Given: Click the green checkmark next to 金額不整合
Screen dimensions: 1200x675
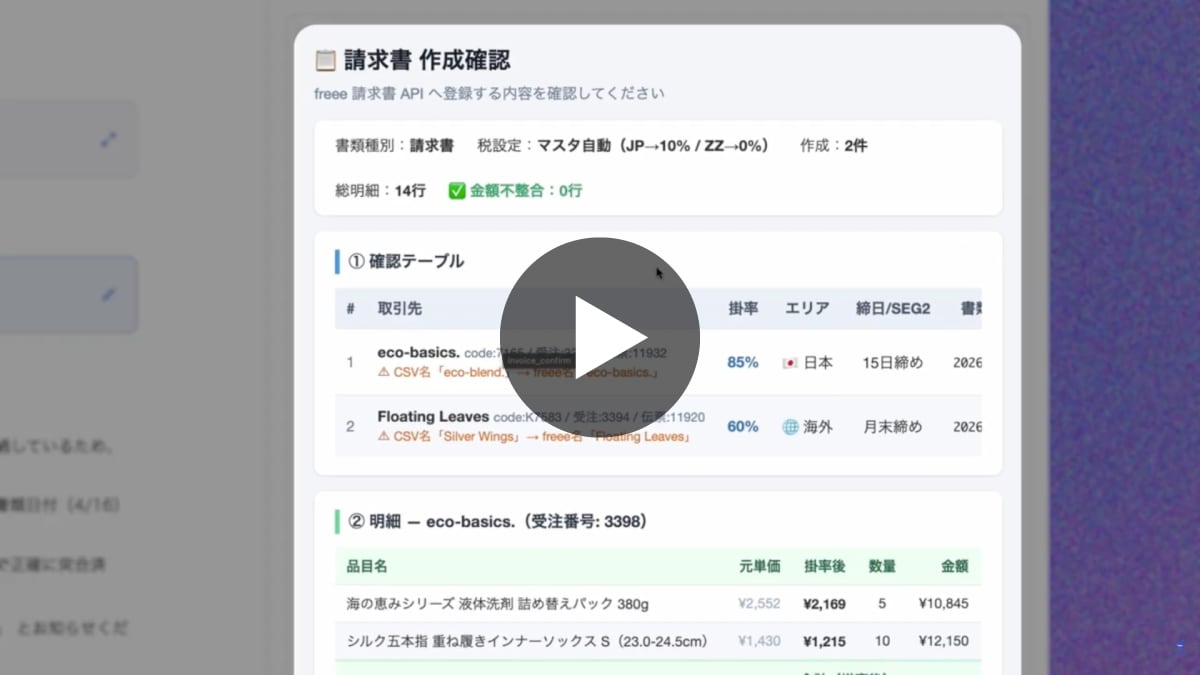Looking at the screenshot, I should click(457, 190).
